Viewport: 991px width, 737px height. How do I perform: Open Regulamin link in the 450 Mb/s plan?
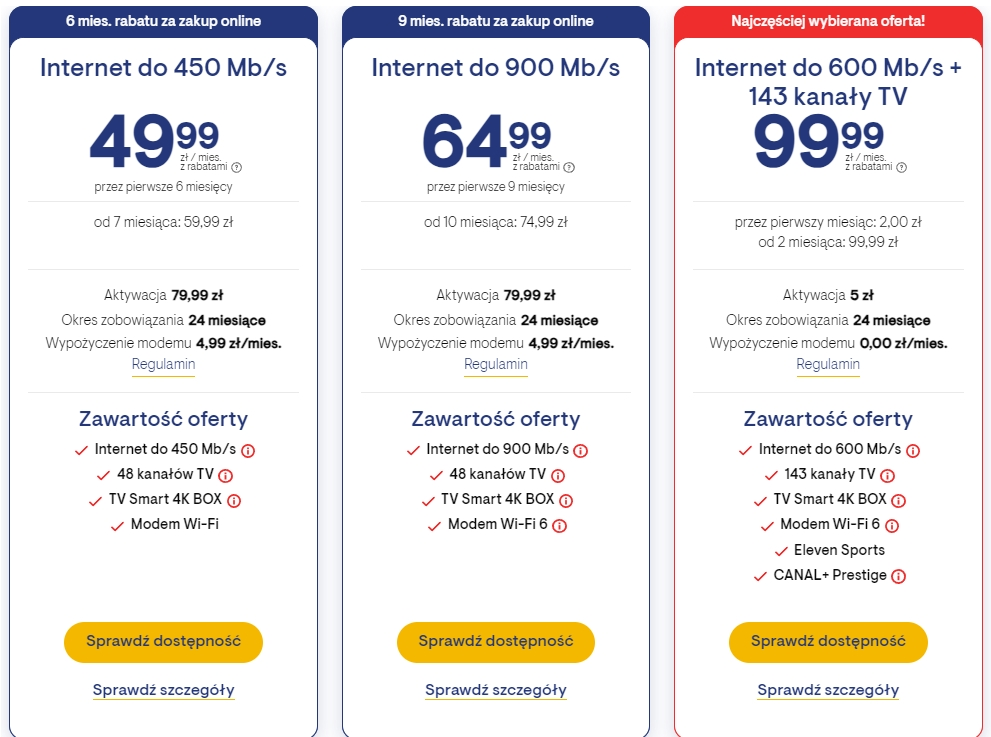(163, 365)
